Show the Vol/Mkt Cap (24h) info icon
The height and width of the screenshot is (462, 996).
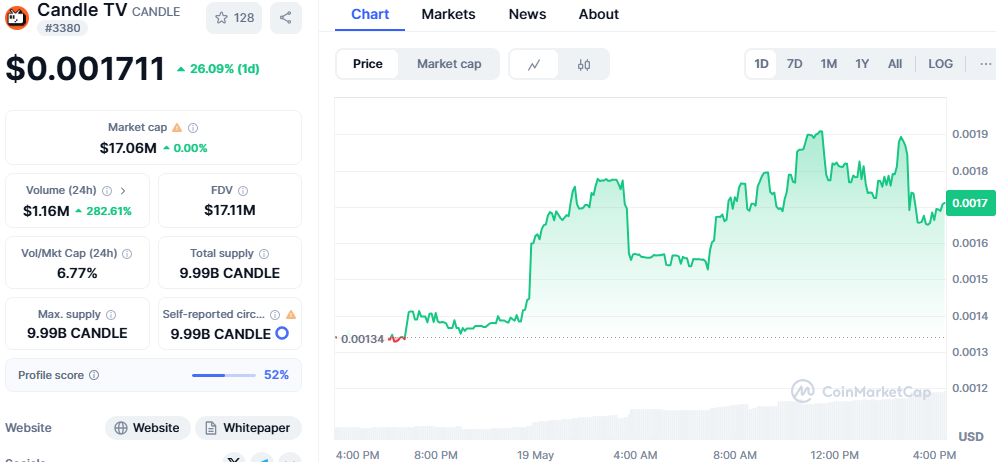coord(127,254)
